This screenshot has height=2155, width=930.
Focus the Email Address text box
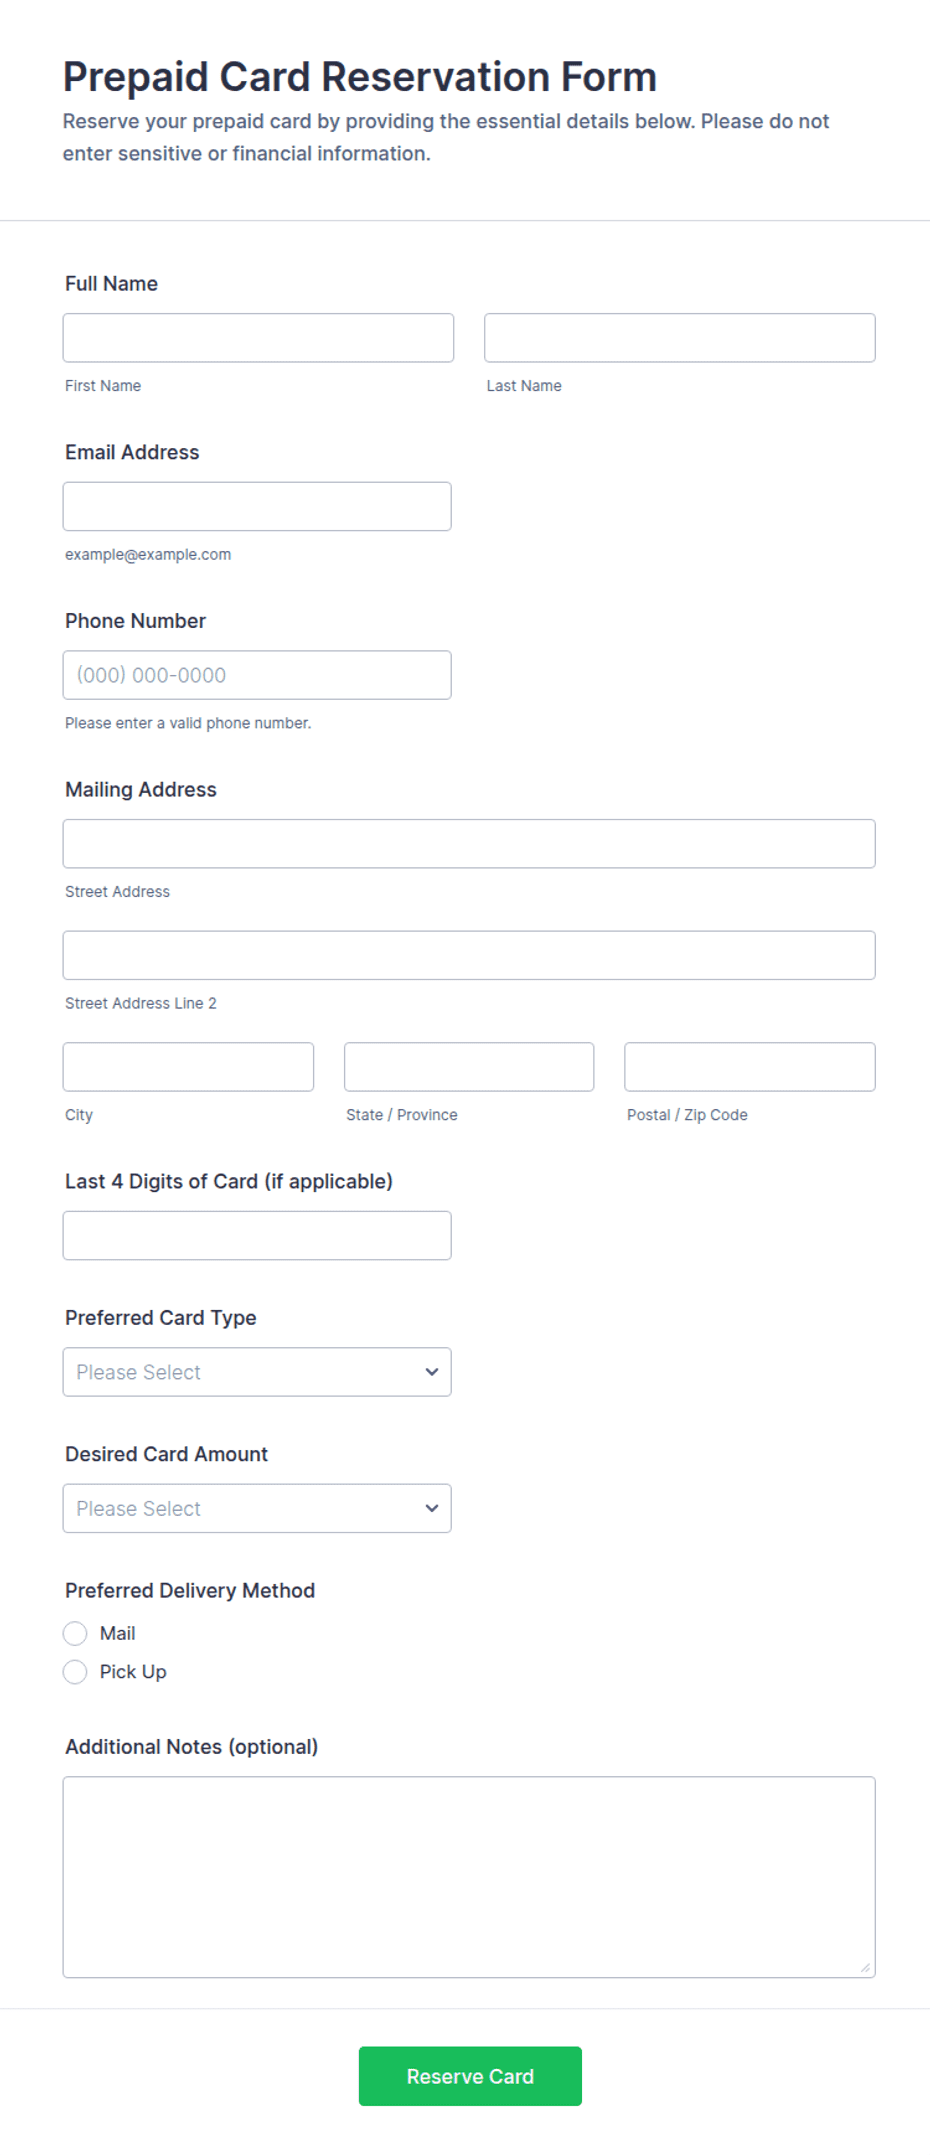click(x=257, y=507)
